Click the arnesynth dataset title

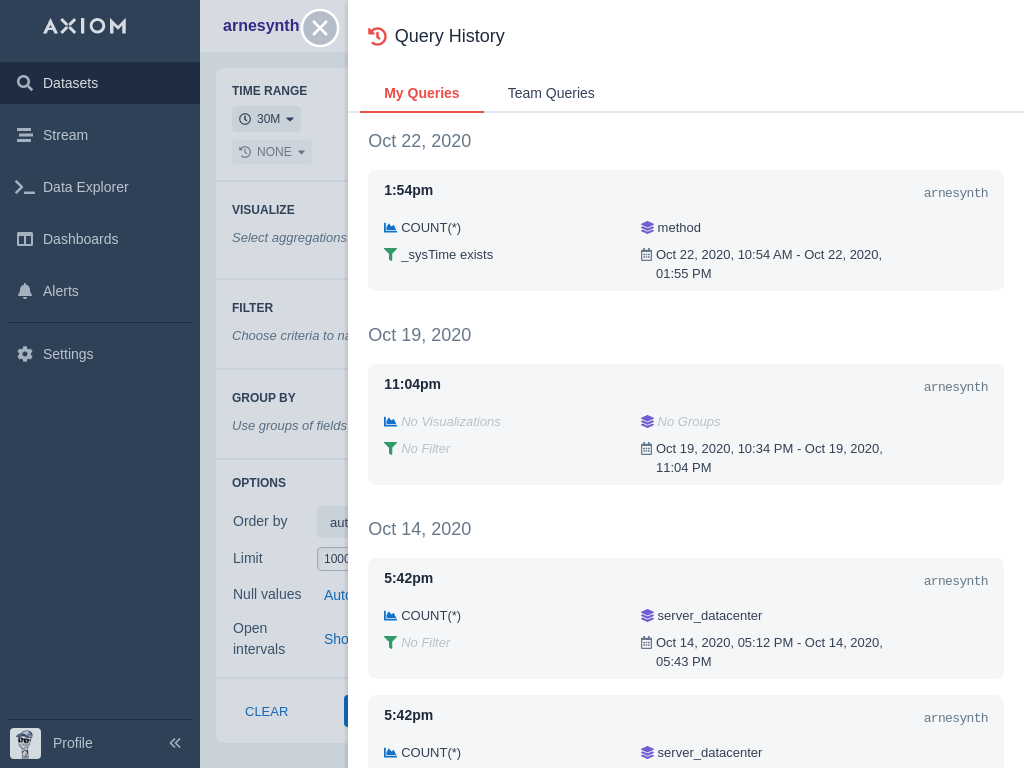point(260,26)
